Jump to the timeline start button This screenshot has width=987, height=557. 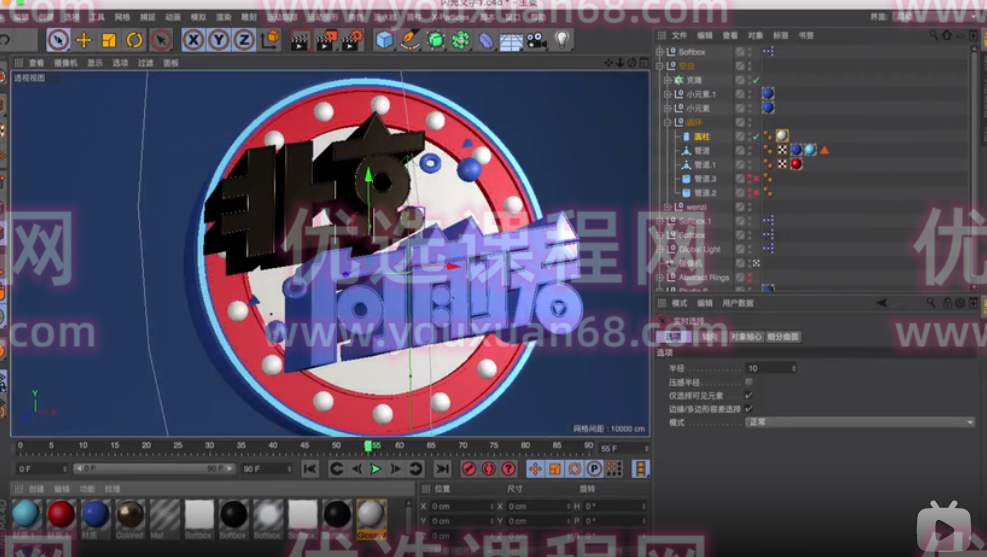coord(310,468)
